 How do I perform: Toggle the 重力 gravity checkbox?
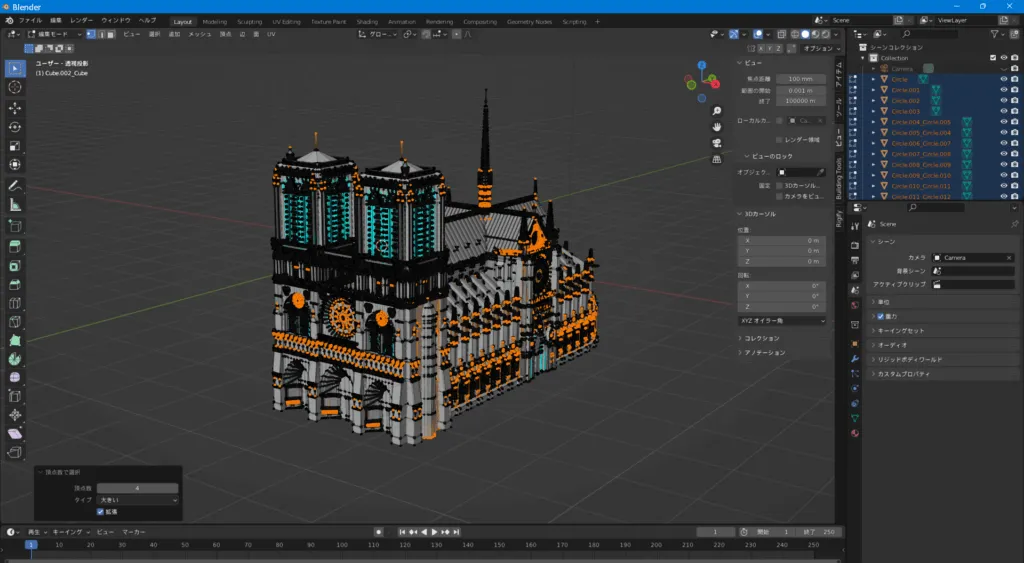(x=880, y=316)
